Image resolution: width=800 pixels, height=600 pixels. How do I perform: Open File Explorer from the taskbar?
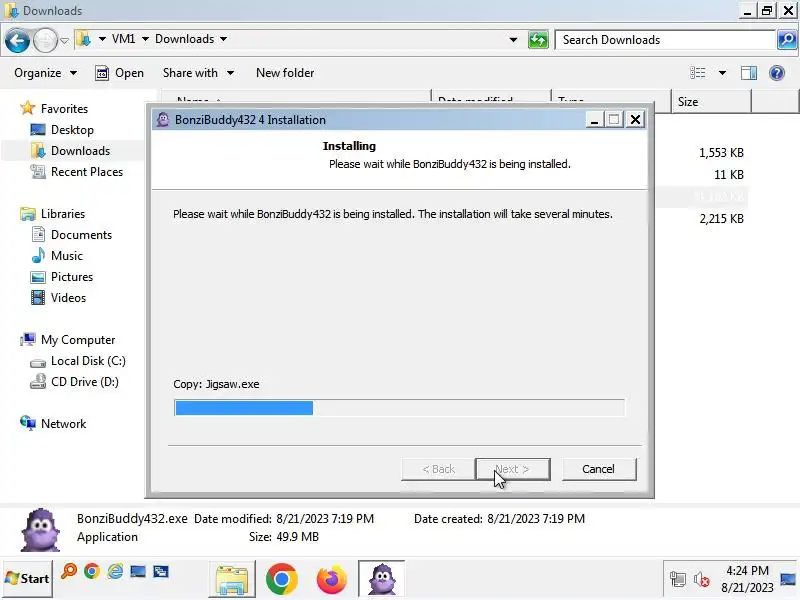coord(232,580)
